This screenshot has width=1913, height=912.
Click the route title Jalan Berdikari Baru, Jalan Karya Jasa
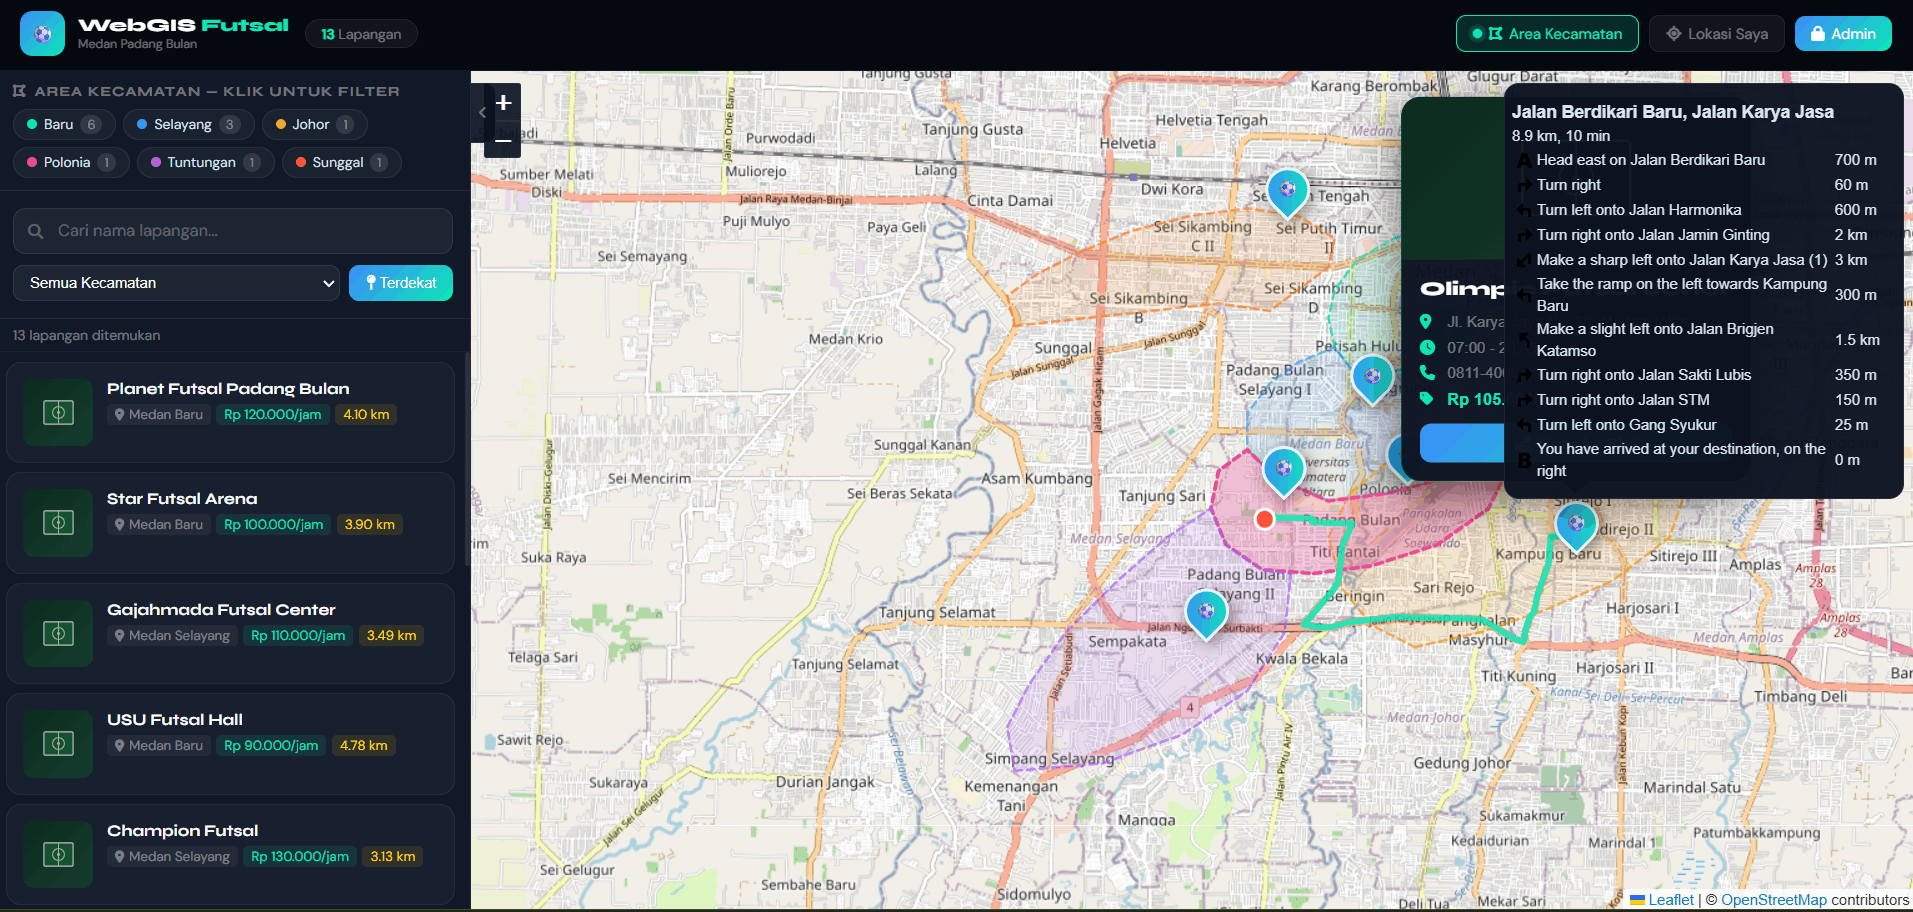point(1672,112)
